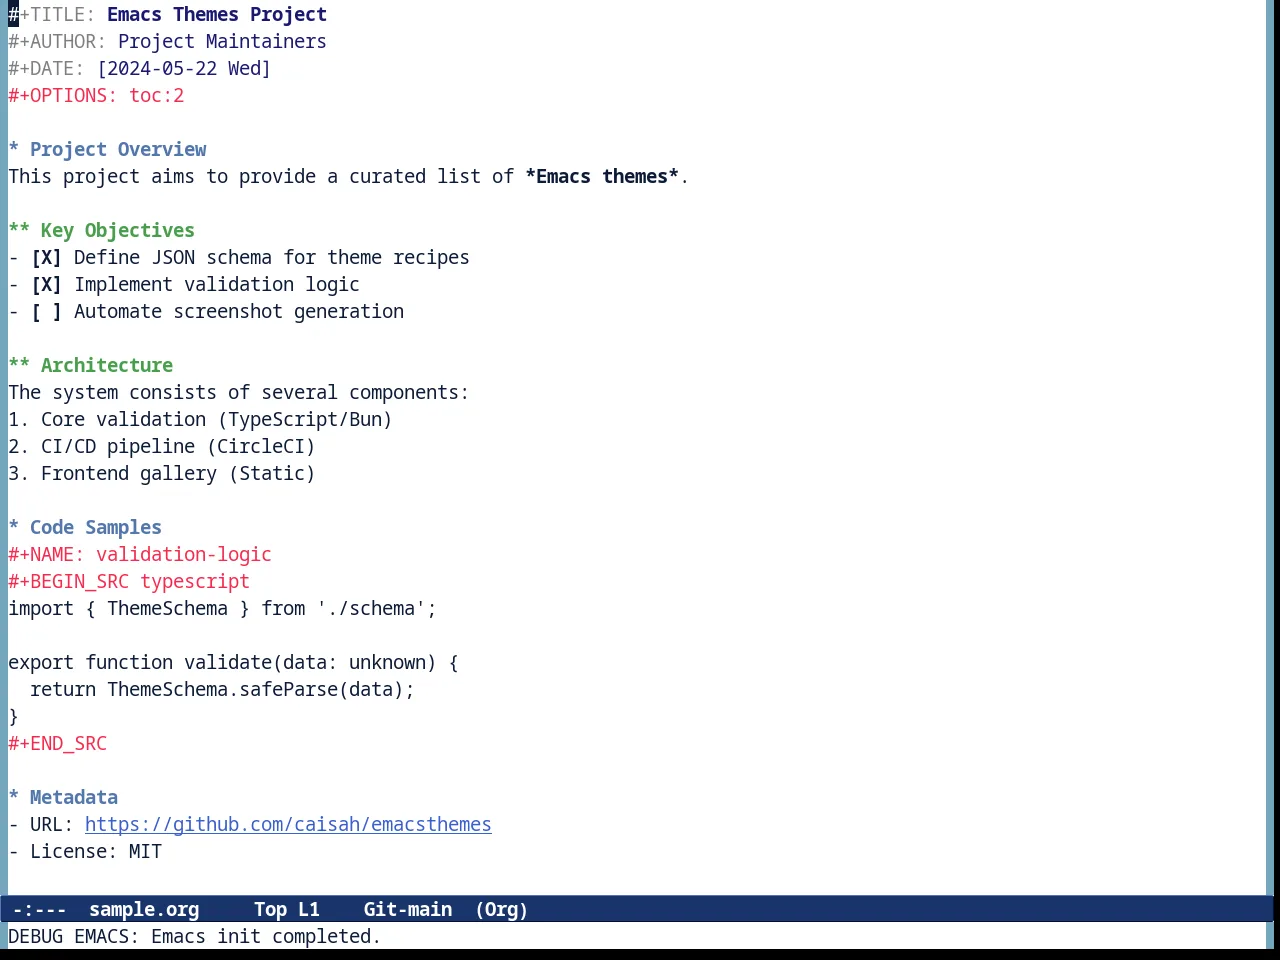This screenshot has height=960, width=1280.
Task: Click list item '1. Core validation (TypeScript/Bun)'
Action: tap(200, 419)
